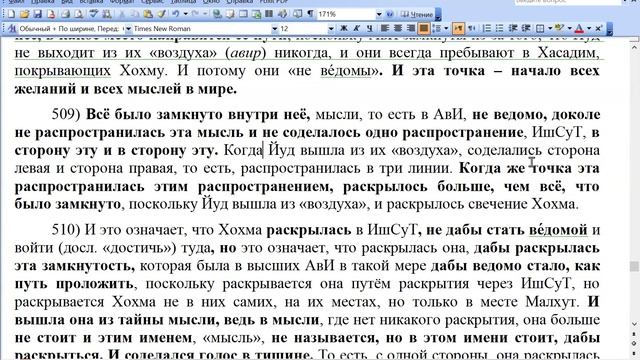The width and height of the screenshot is (640, 360).
Task: Align the paragraph to the left
Action: pyautogui.click(x=384, y=28)
